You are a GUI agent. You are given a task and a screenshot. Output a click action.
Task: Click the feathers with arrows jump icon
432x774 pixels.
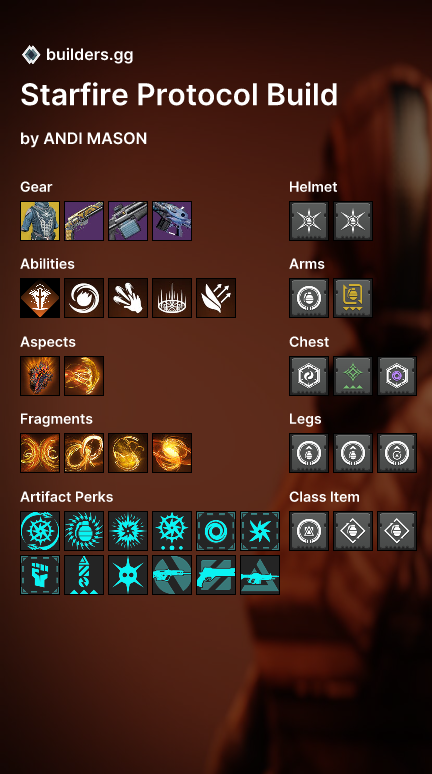(216, 298)
